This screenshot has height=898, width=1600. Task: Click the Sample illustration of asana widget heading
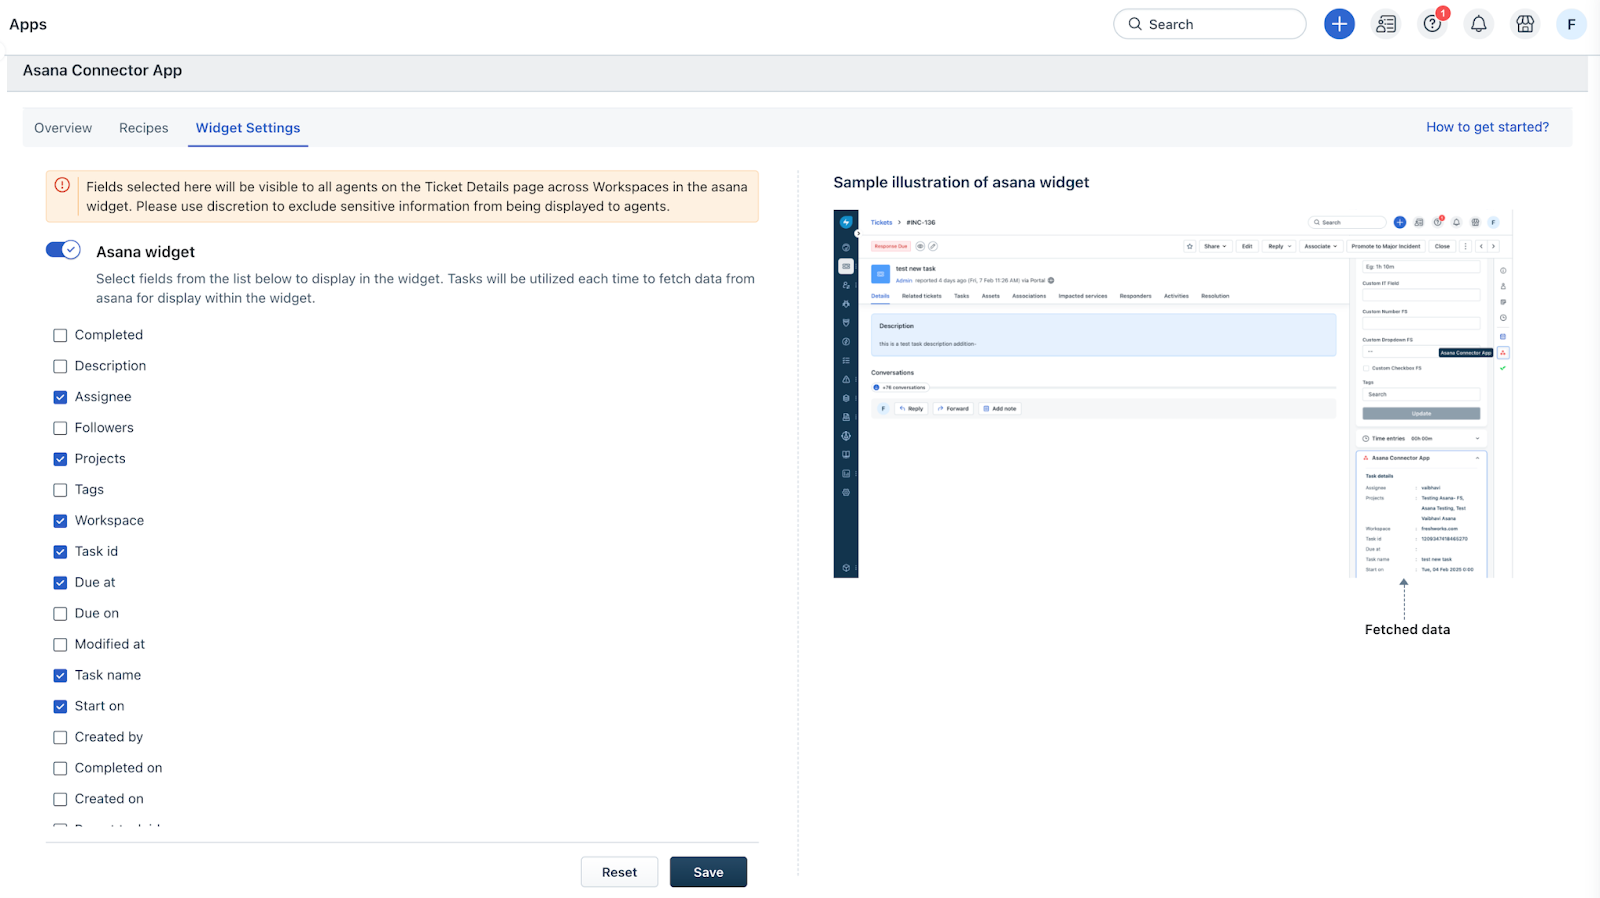click(x=961, y=182)
